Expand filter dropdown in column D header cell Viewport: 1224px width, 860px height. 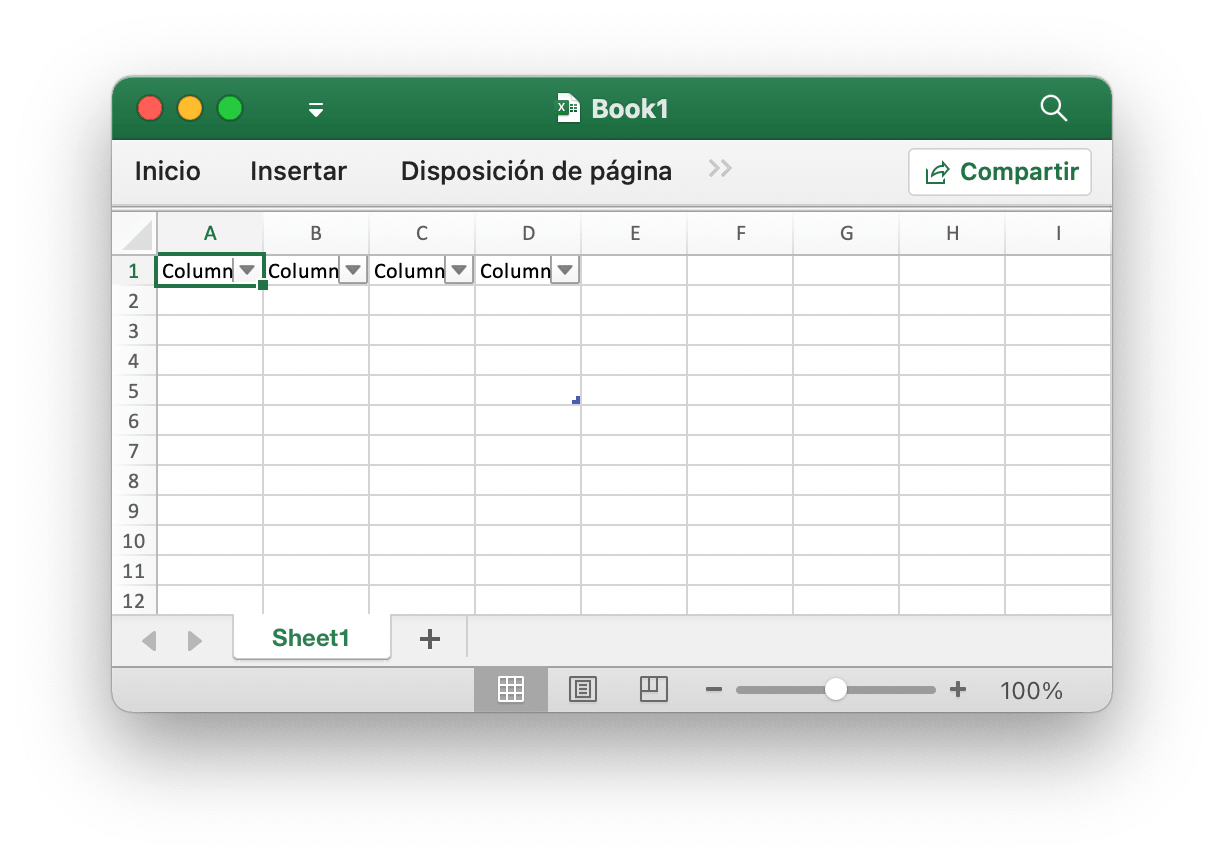(565, 270)
